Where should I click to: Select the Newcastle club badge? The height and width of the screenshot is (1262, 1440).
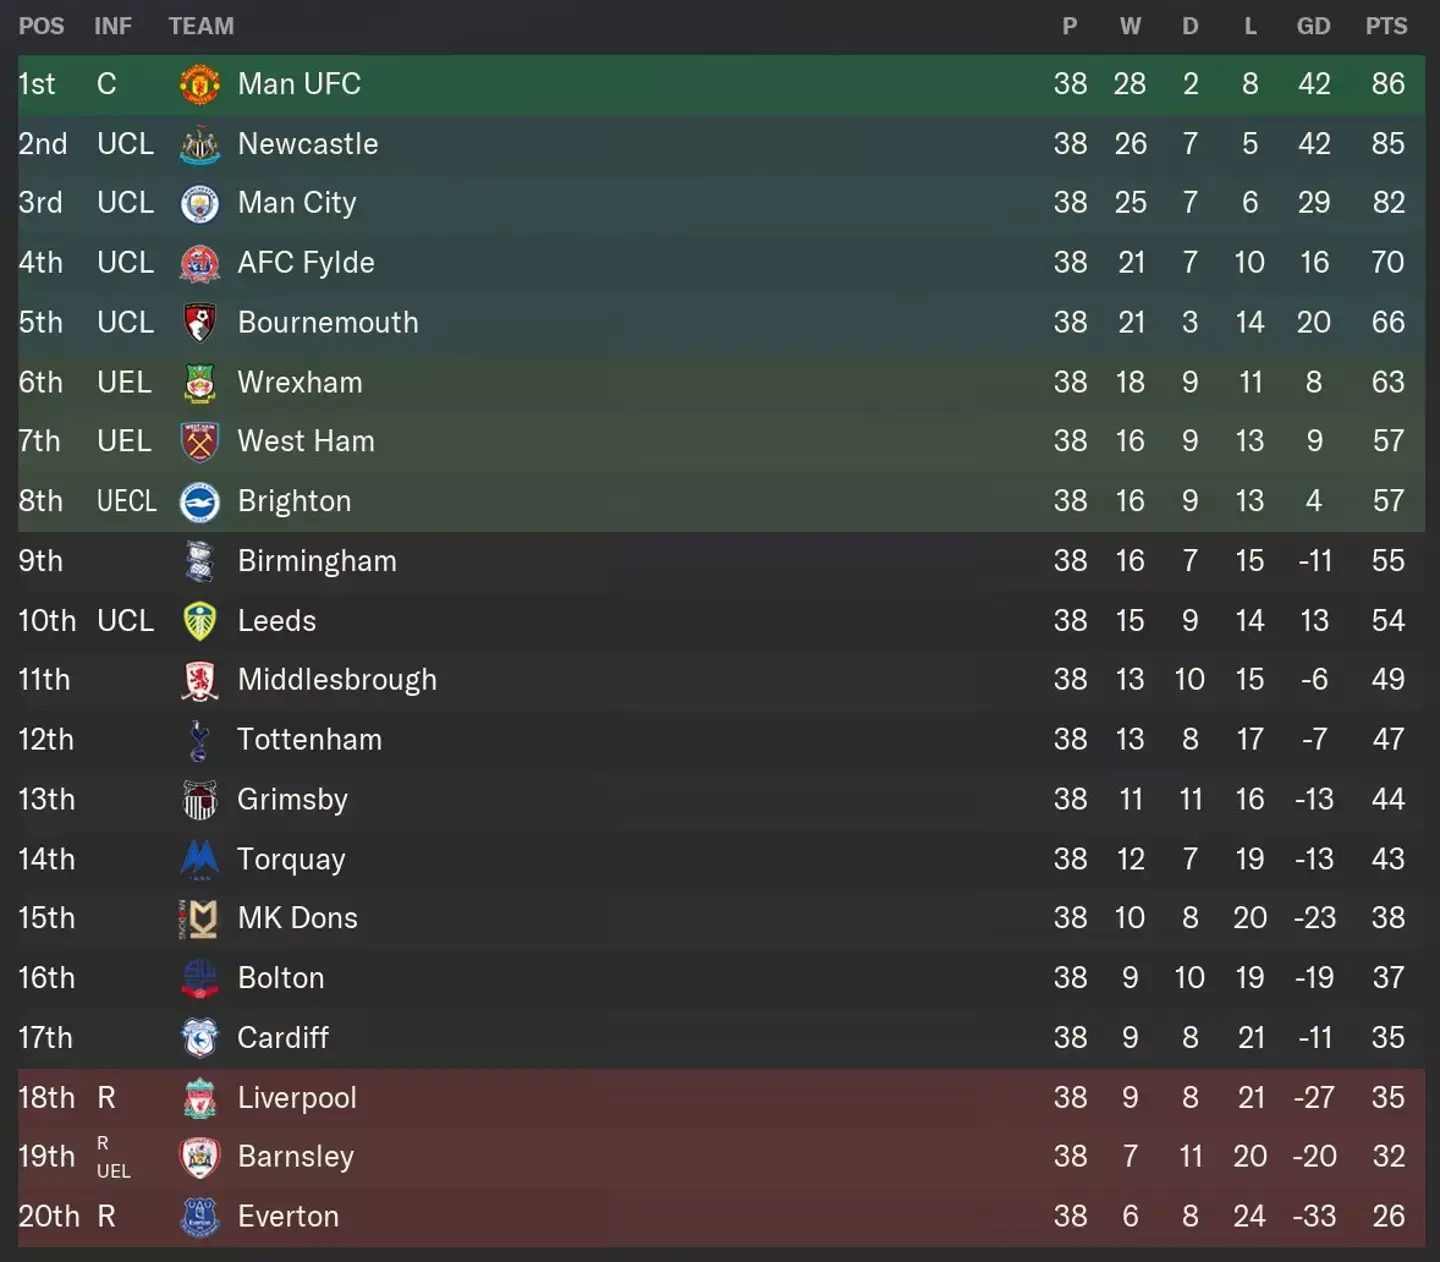coord(199,143)
